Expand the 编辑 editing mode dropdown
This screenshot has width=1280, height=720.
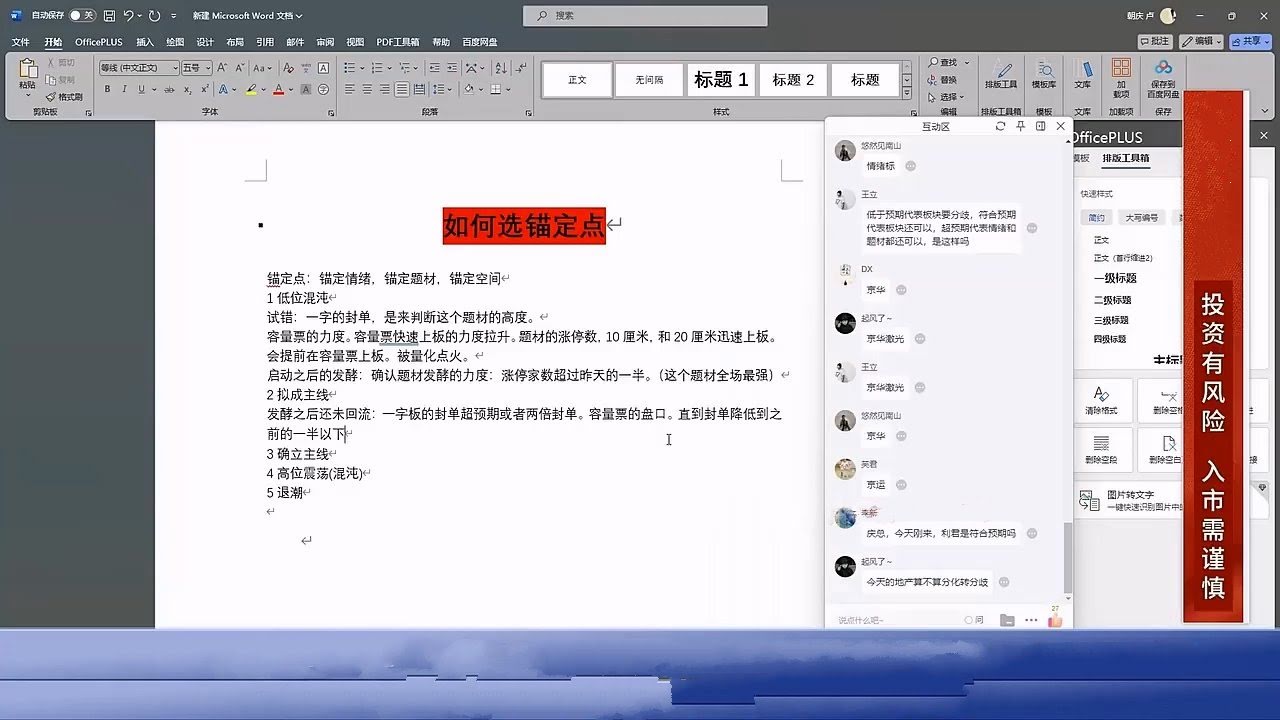pos(1201,42)
